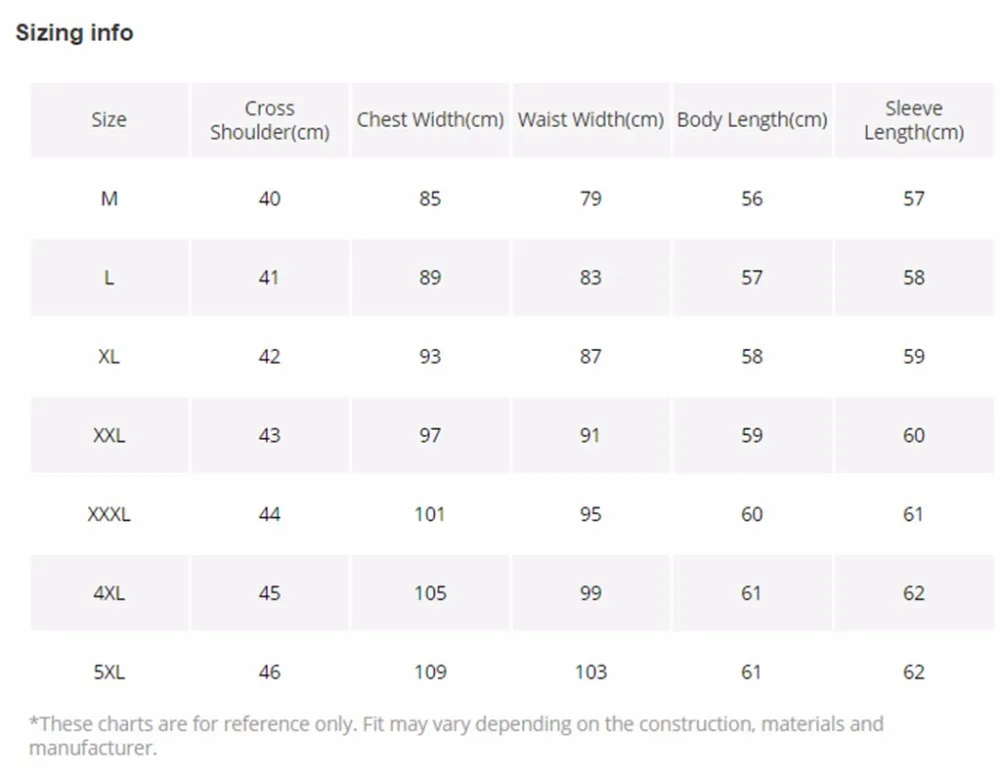This screenshot has width=1000, height=782.
Task: Click the chest width value 85
Action: coord(430,199)
